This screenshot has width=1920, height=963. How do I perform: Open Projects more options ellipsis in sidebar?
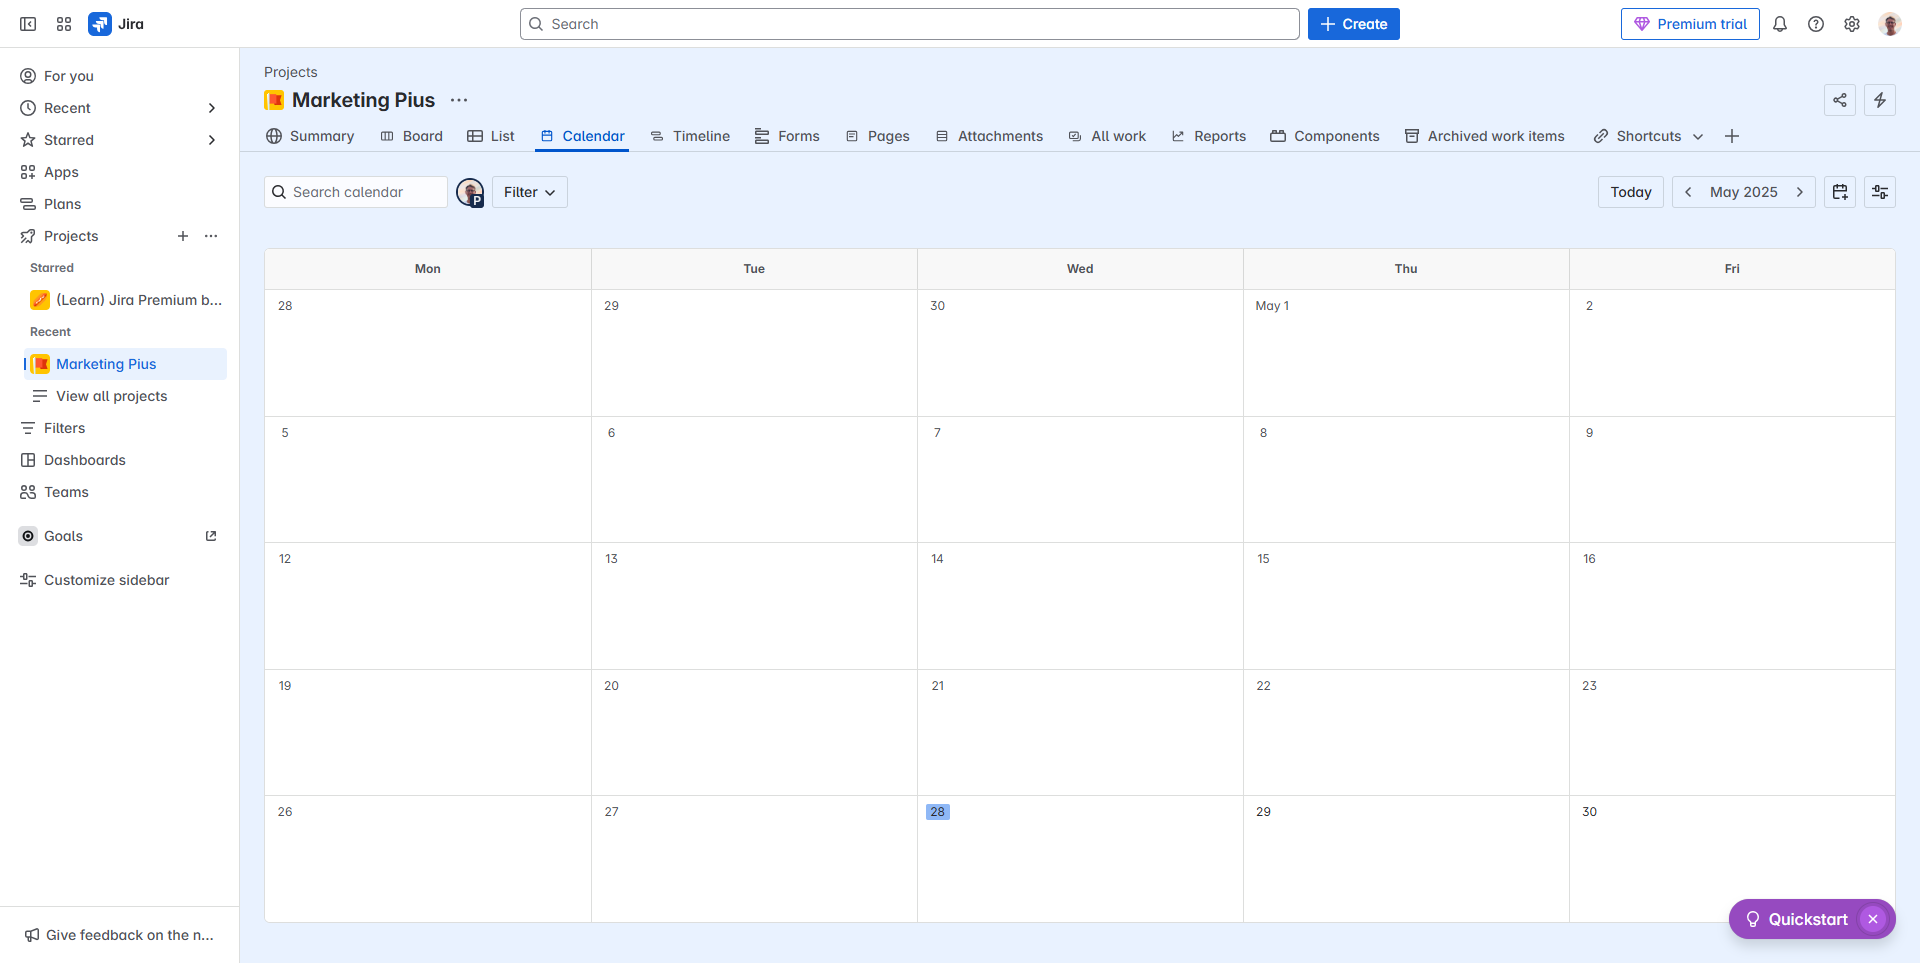pos(211,236)
